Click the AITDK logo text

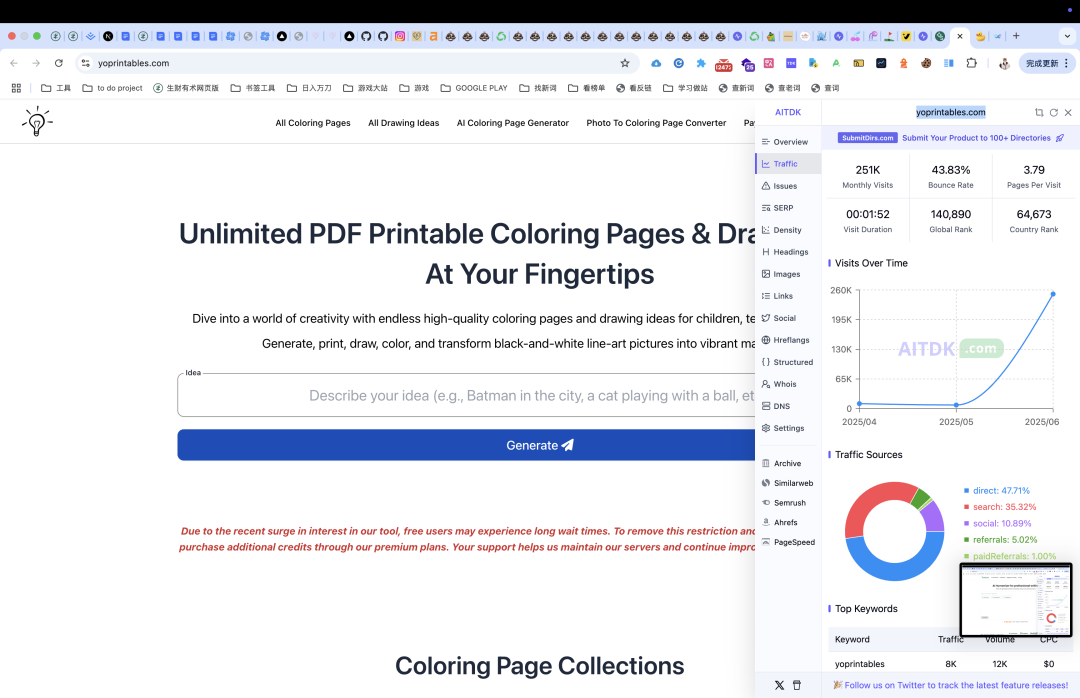pos(788,112)
